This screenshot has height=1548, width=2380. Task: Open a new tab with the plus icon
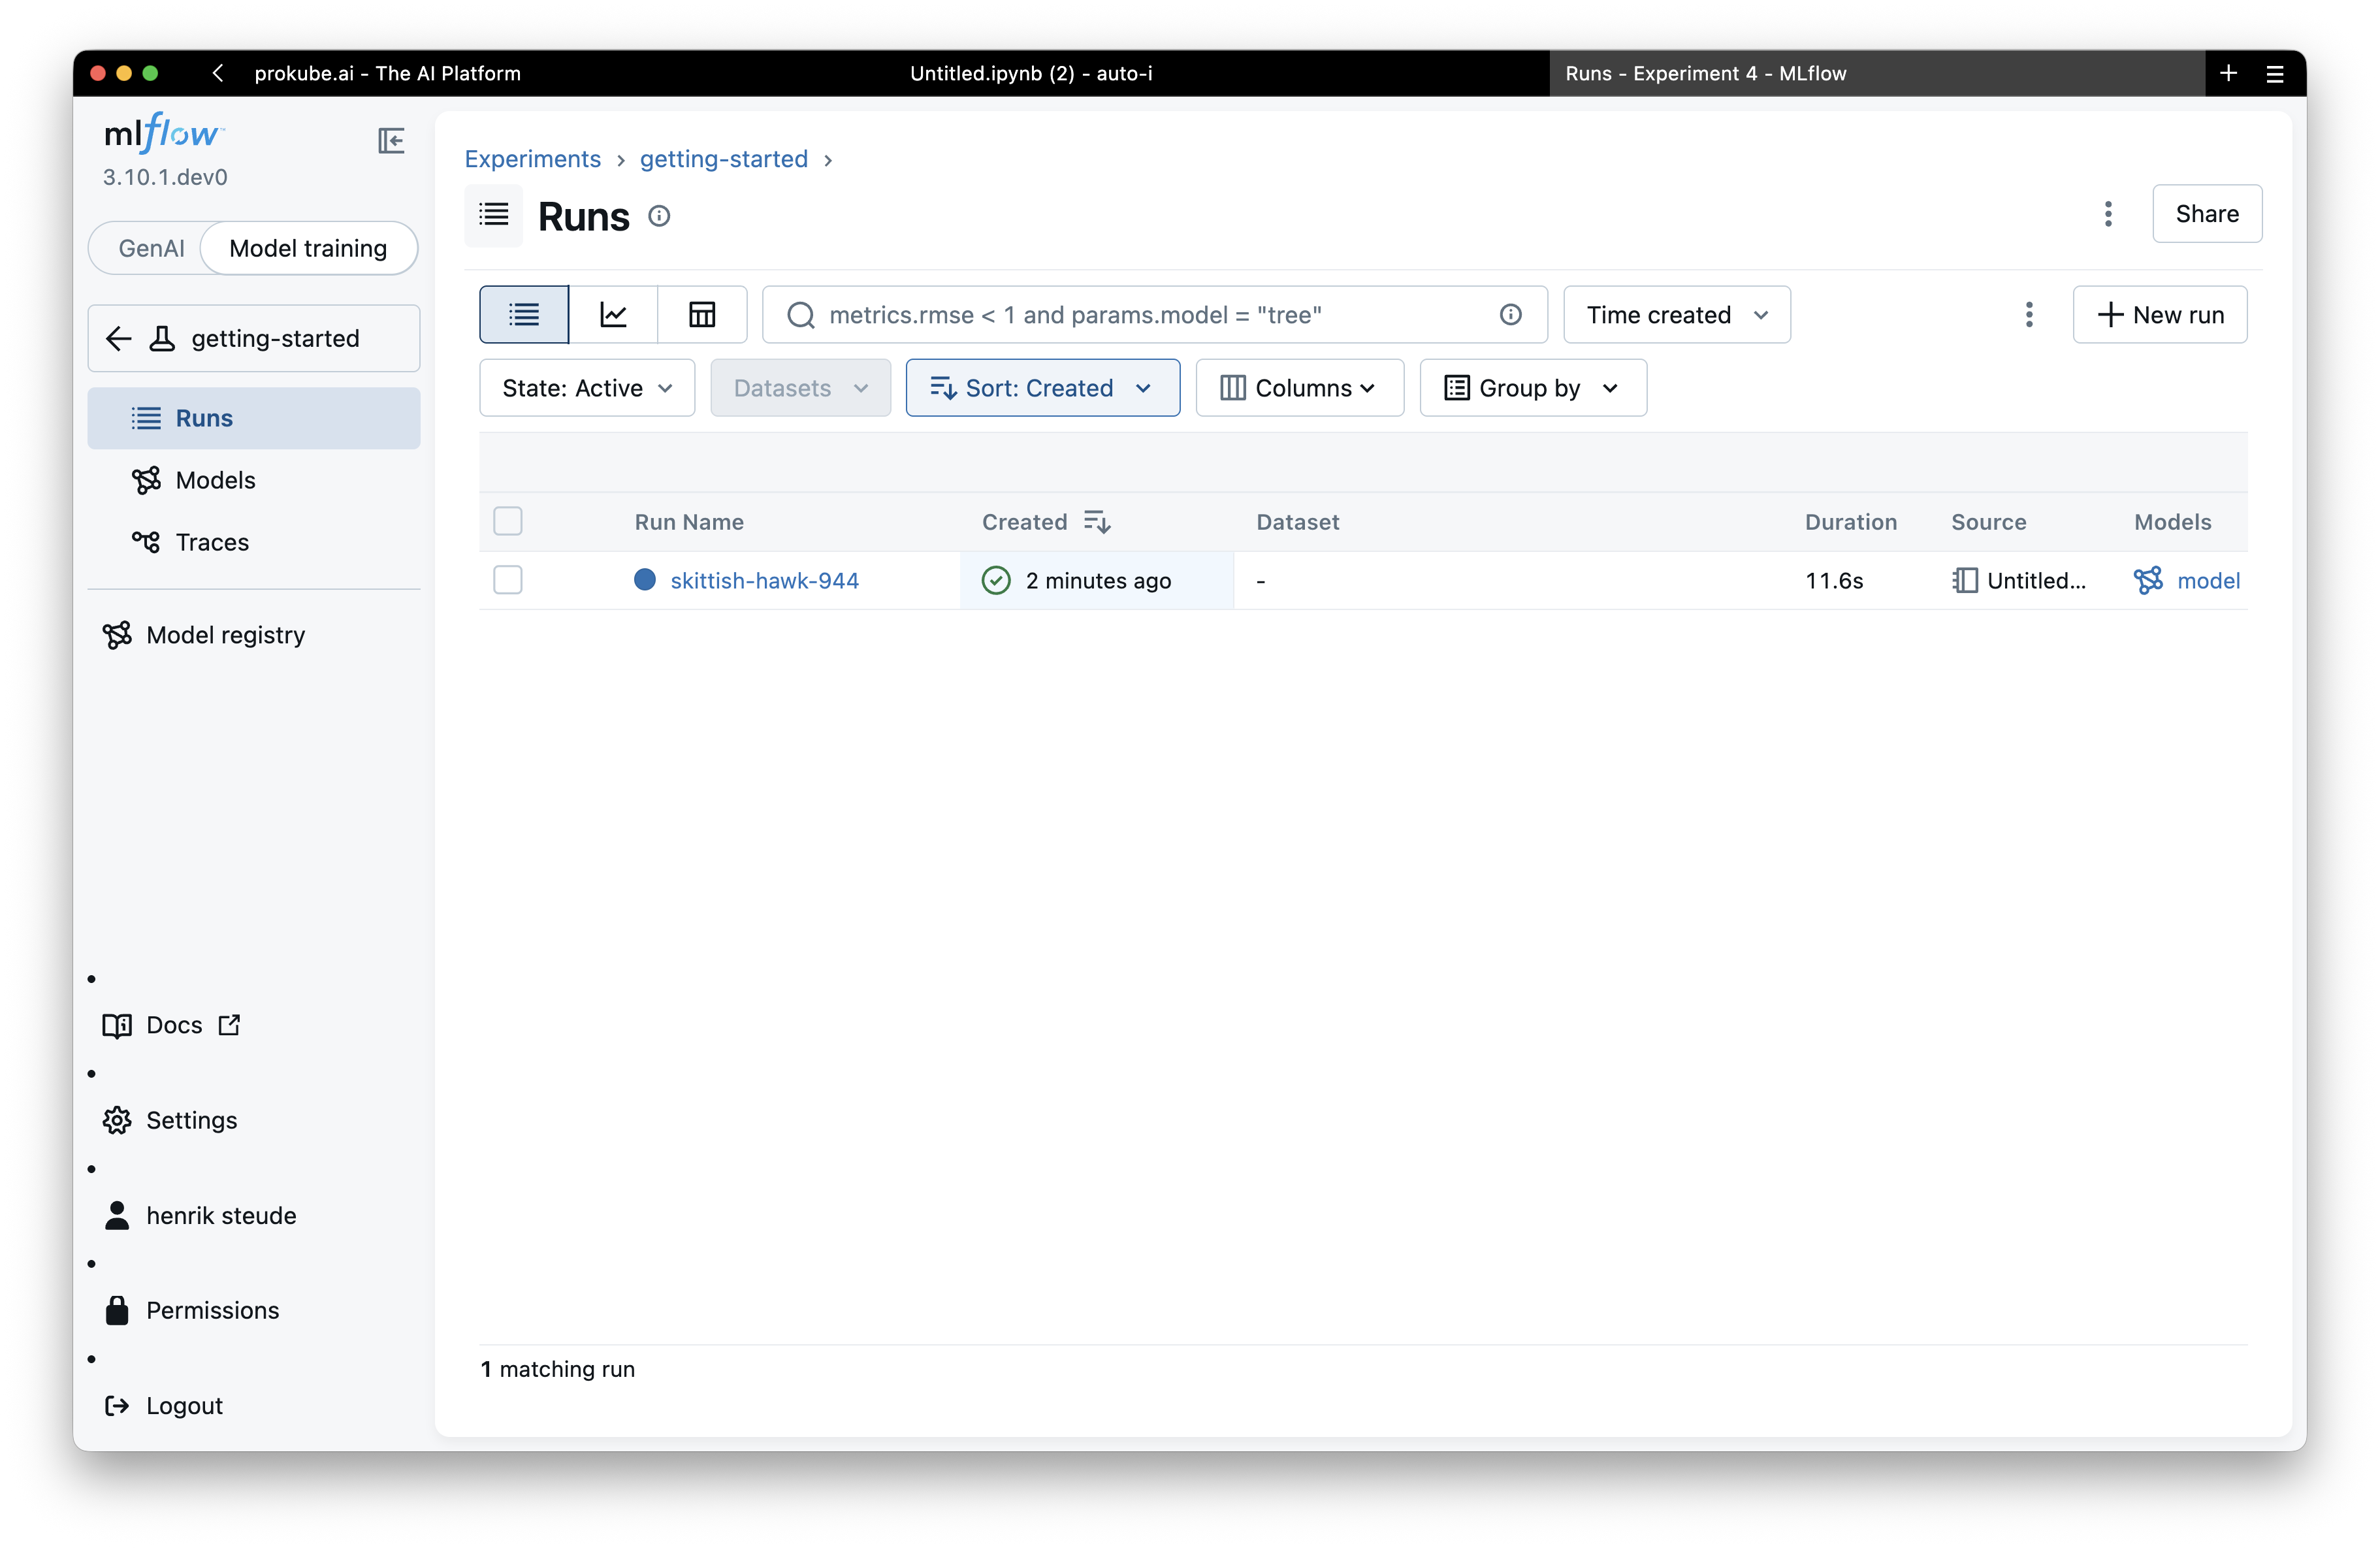point(2229,73)
